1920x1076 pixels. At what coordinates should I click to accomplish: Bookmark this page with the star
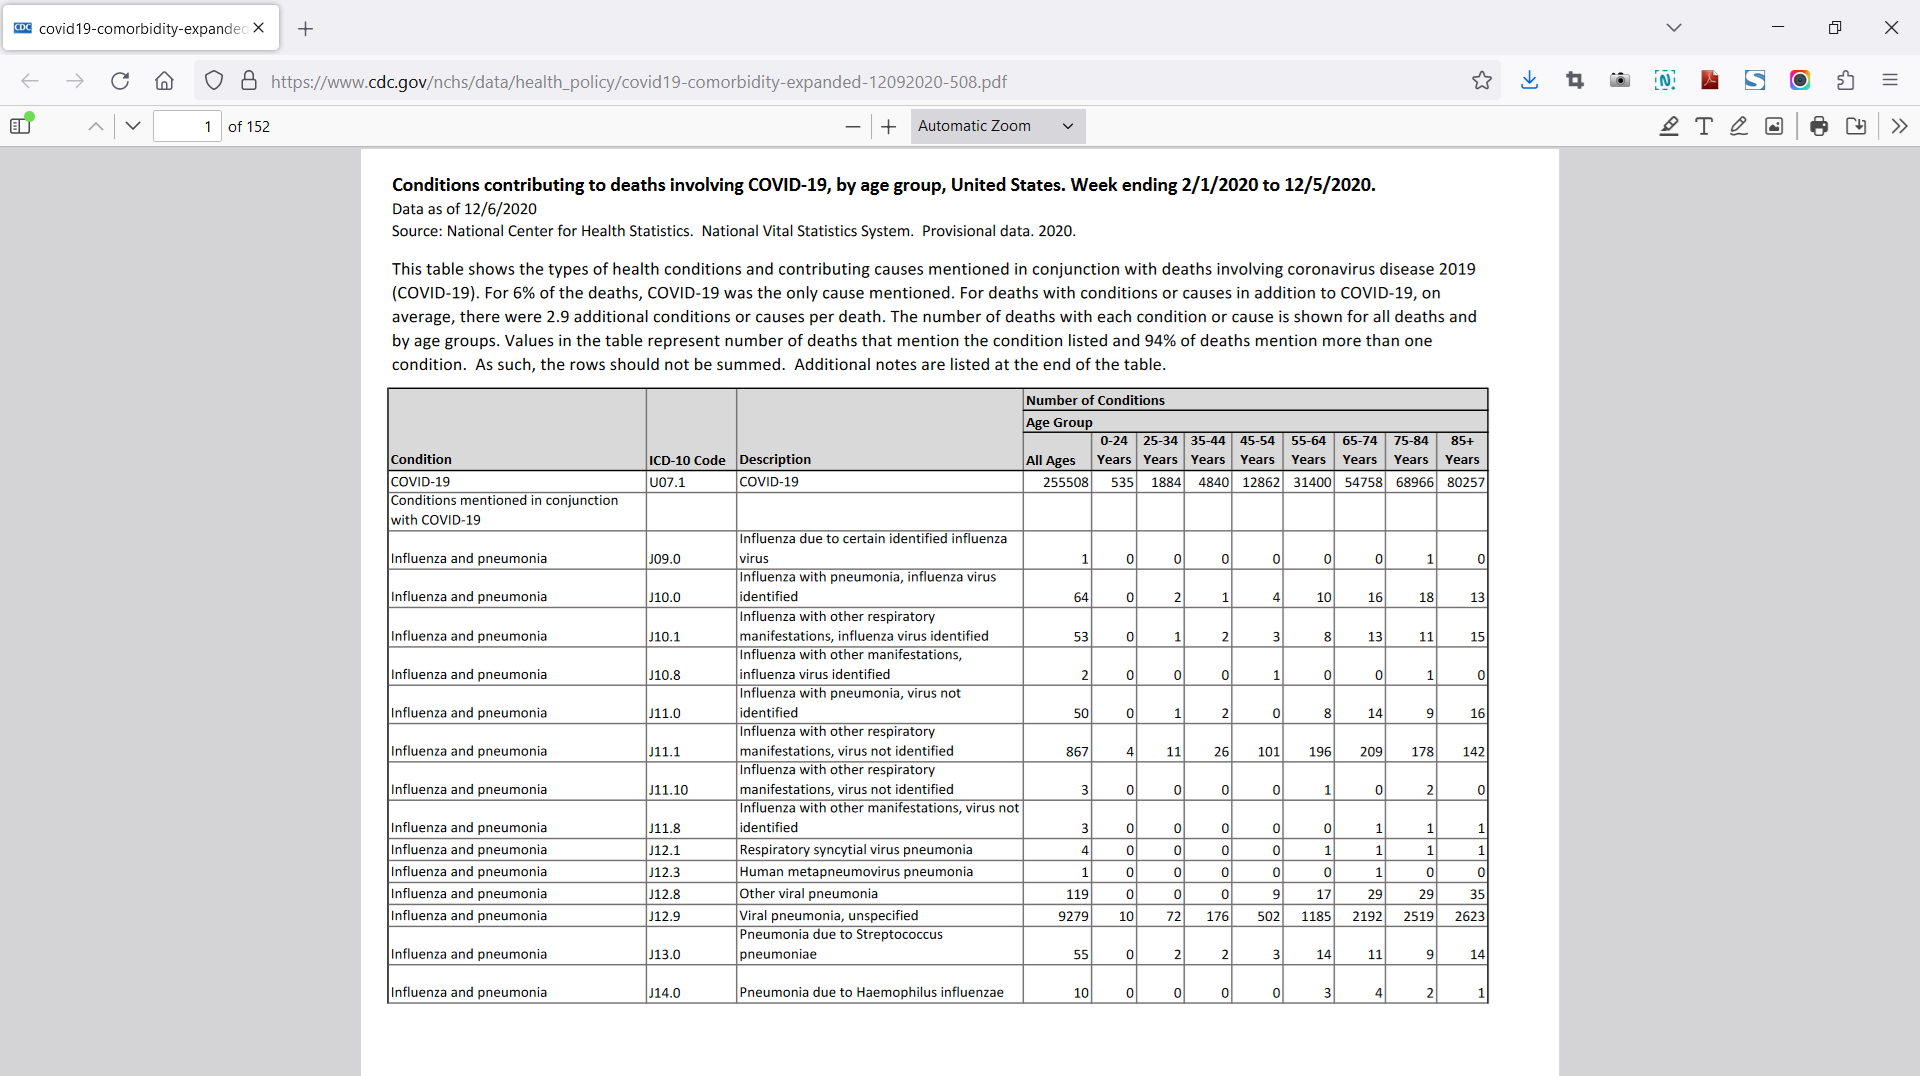tap(1482, 81)
